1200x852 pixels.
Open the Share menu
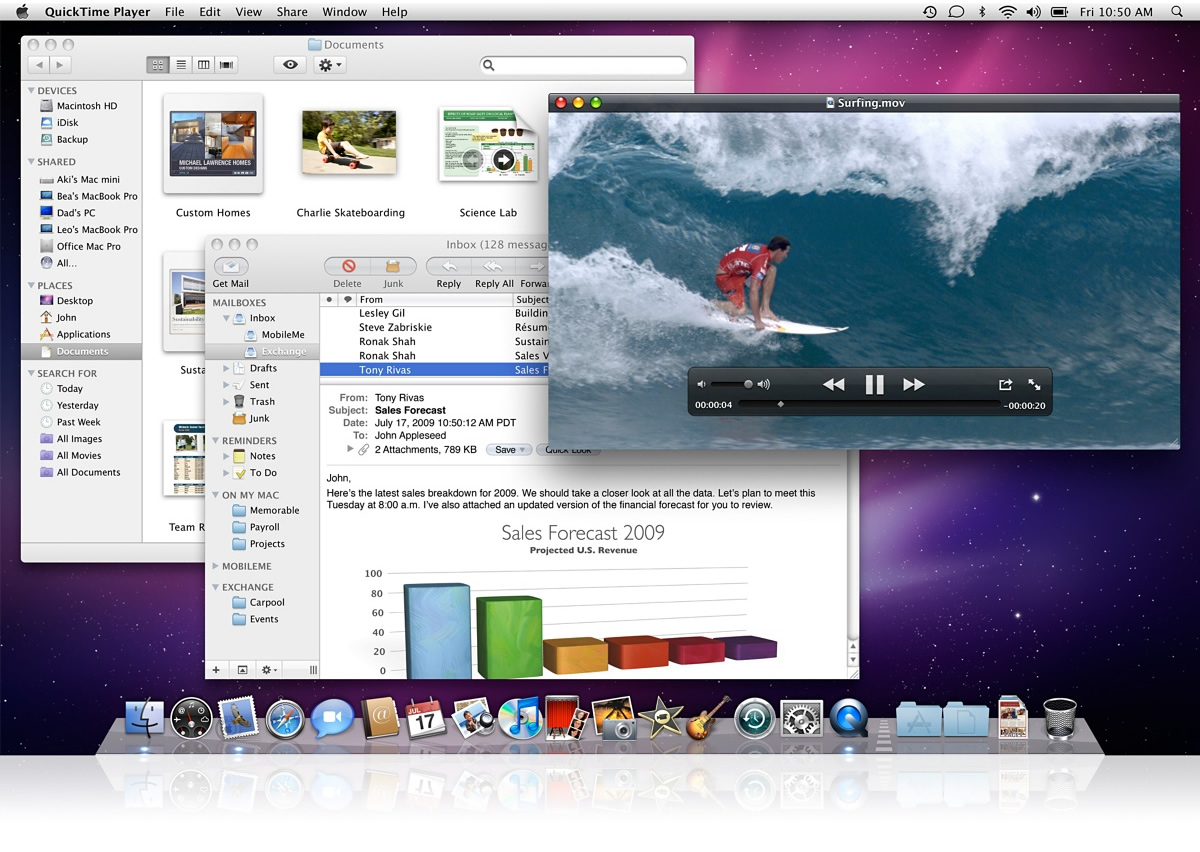tap(292, 12)
